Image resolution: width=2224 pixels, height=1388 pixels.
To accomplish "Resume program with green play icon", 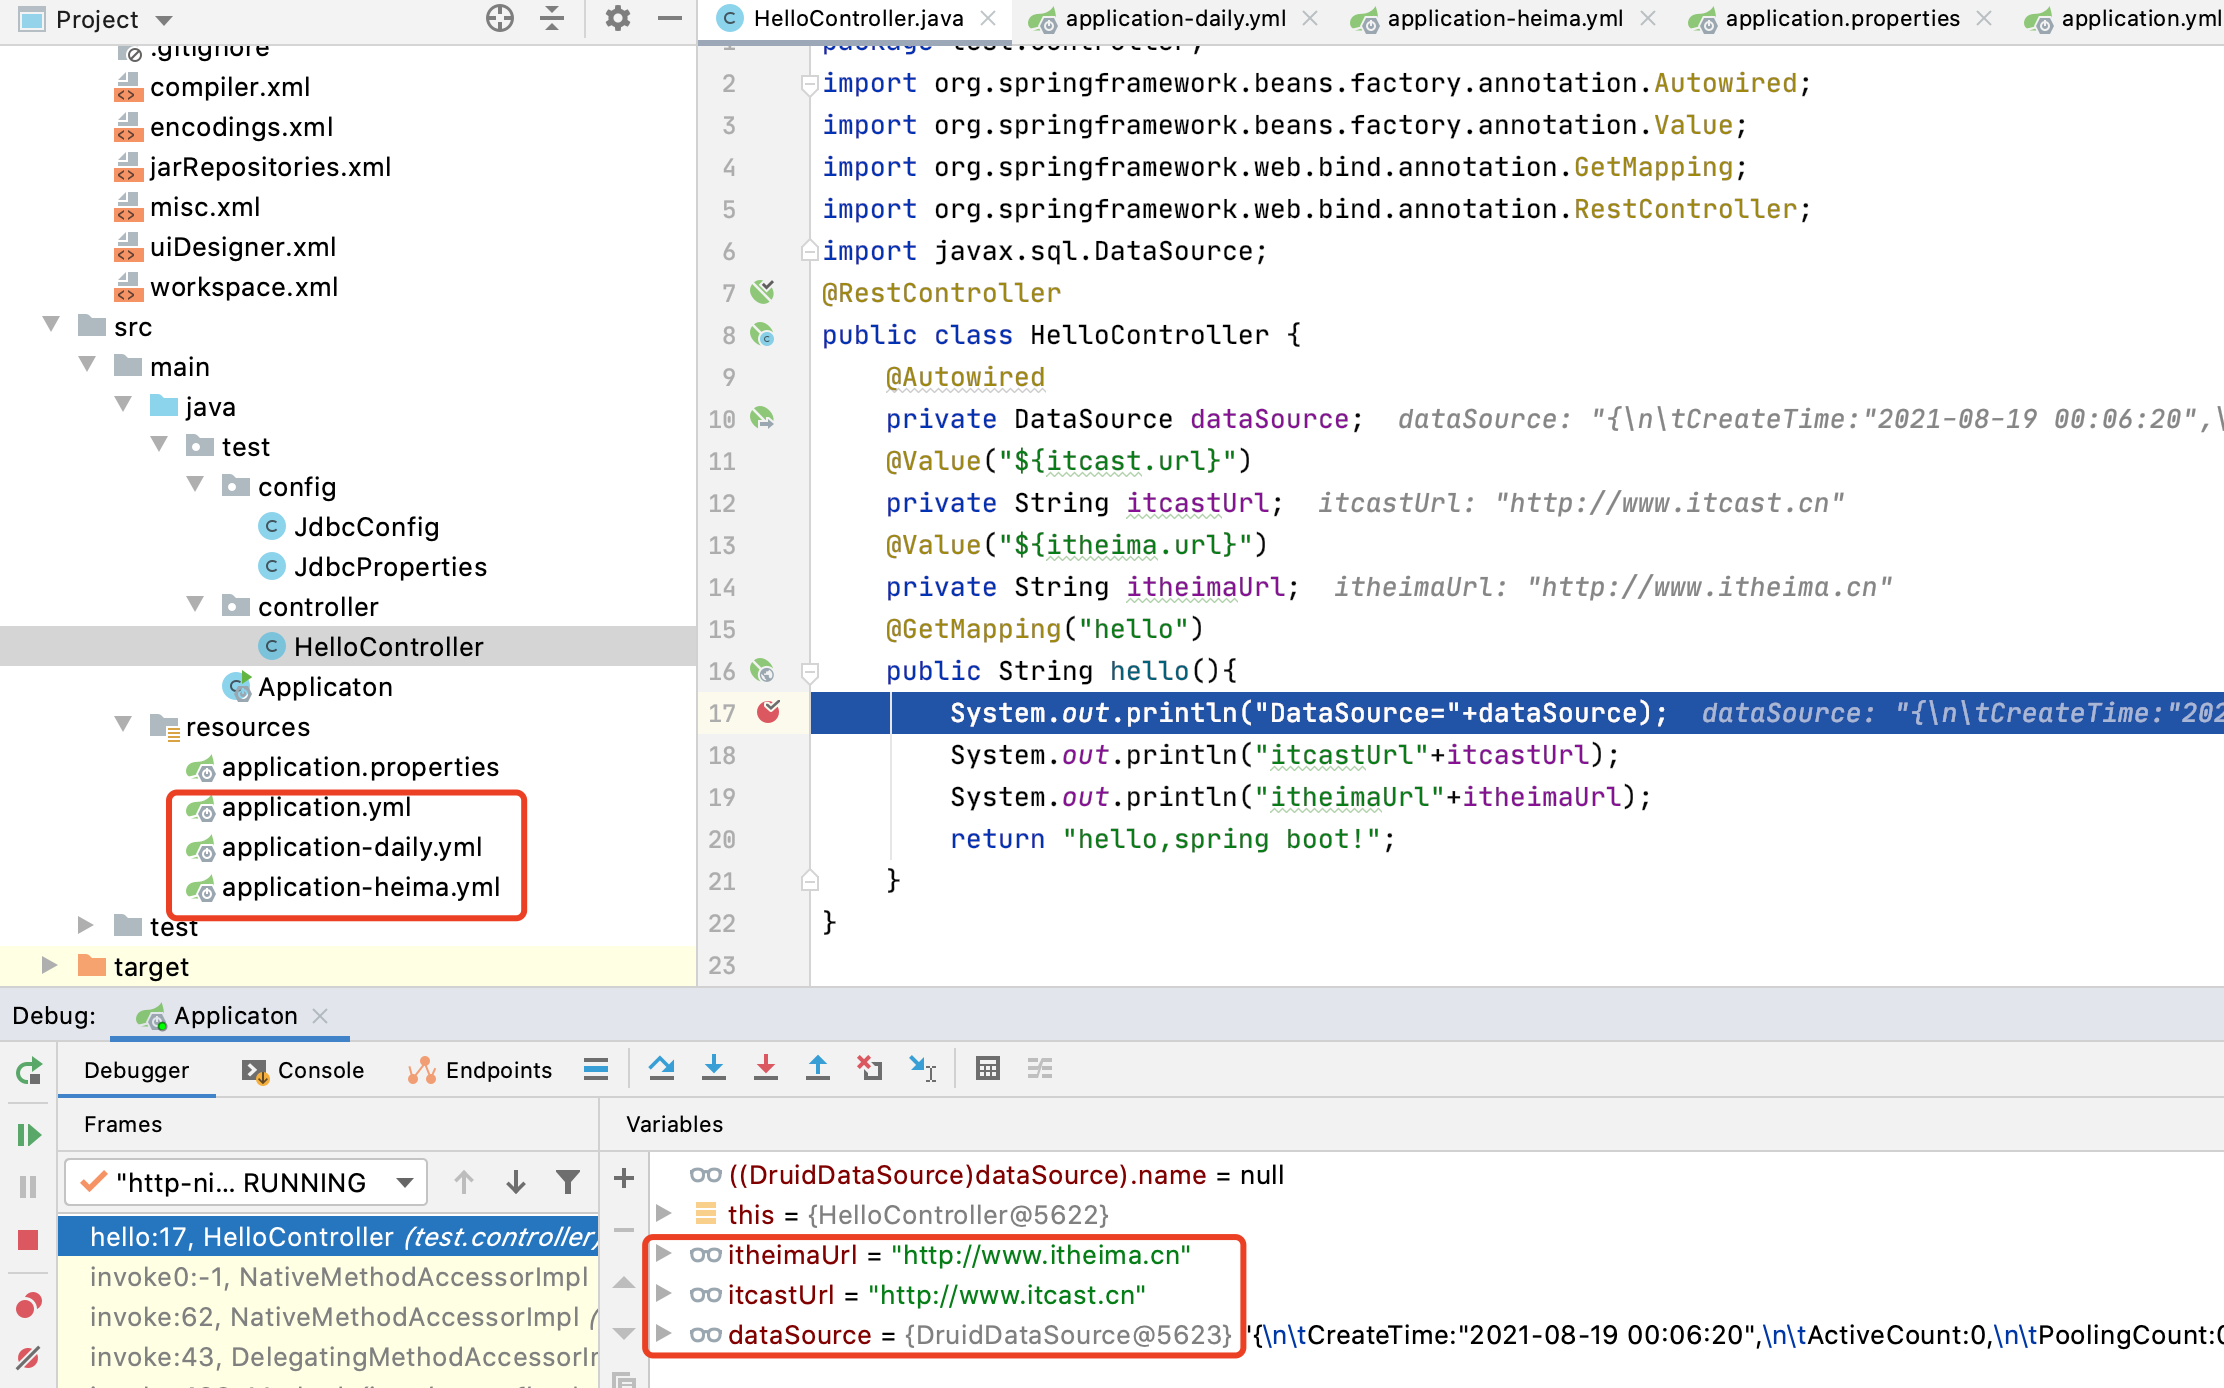I will pyautogui.click(x=28, y=1135).
